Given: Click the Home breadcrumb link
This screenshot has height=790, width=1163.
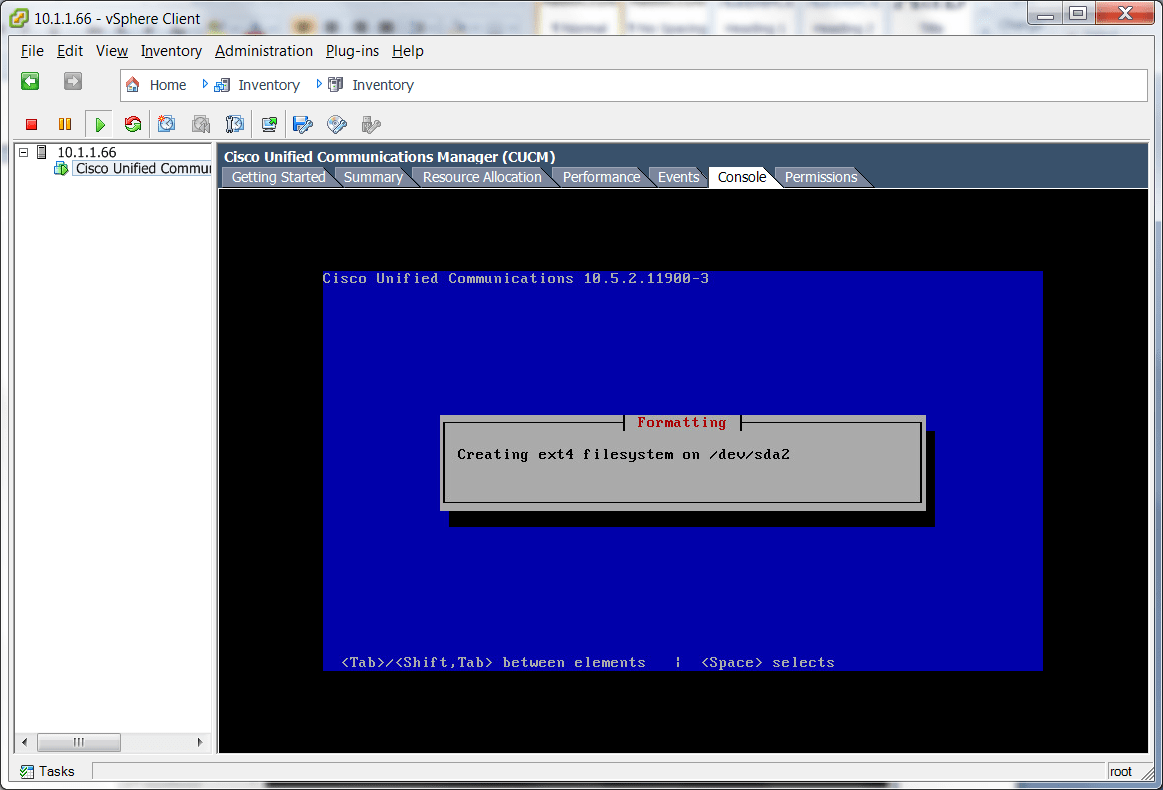Looking at the screenshot, I should 168,85.
